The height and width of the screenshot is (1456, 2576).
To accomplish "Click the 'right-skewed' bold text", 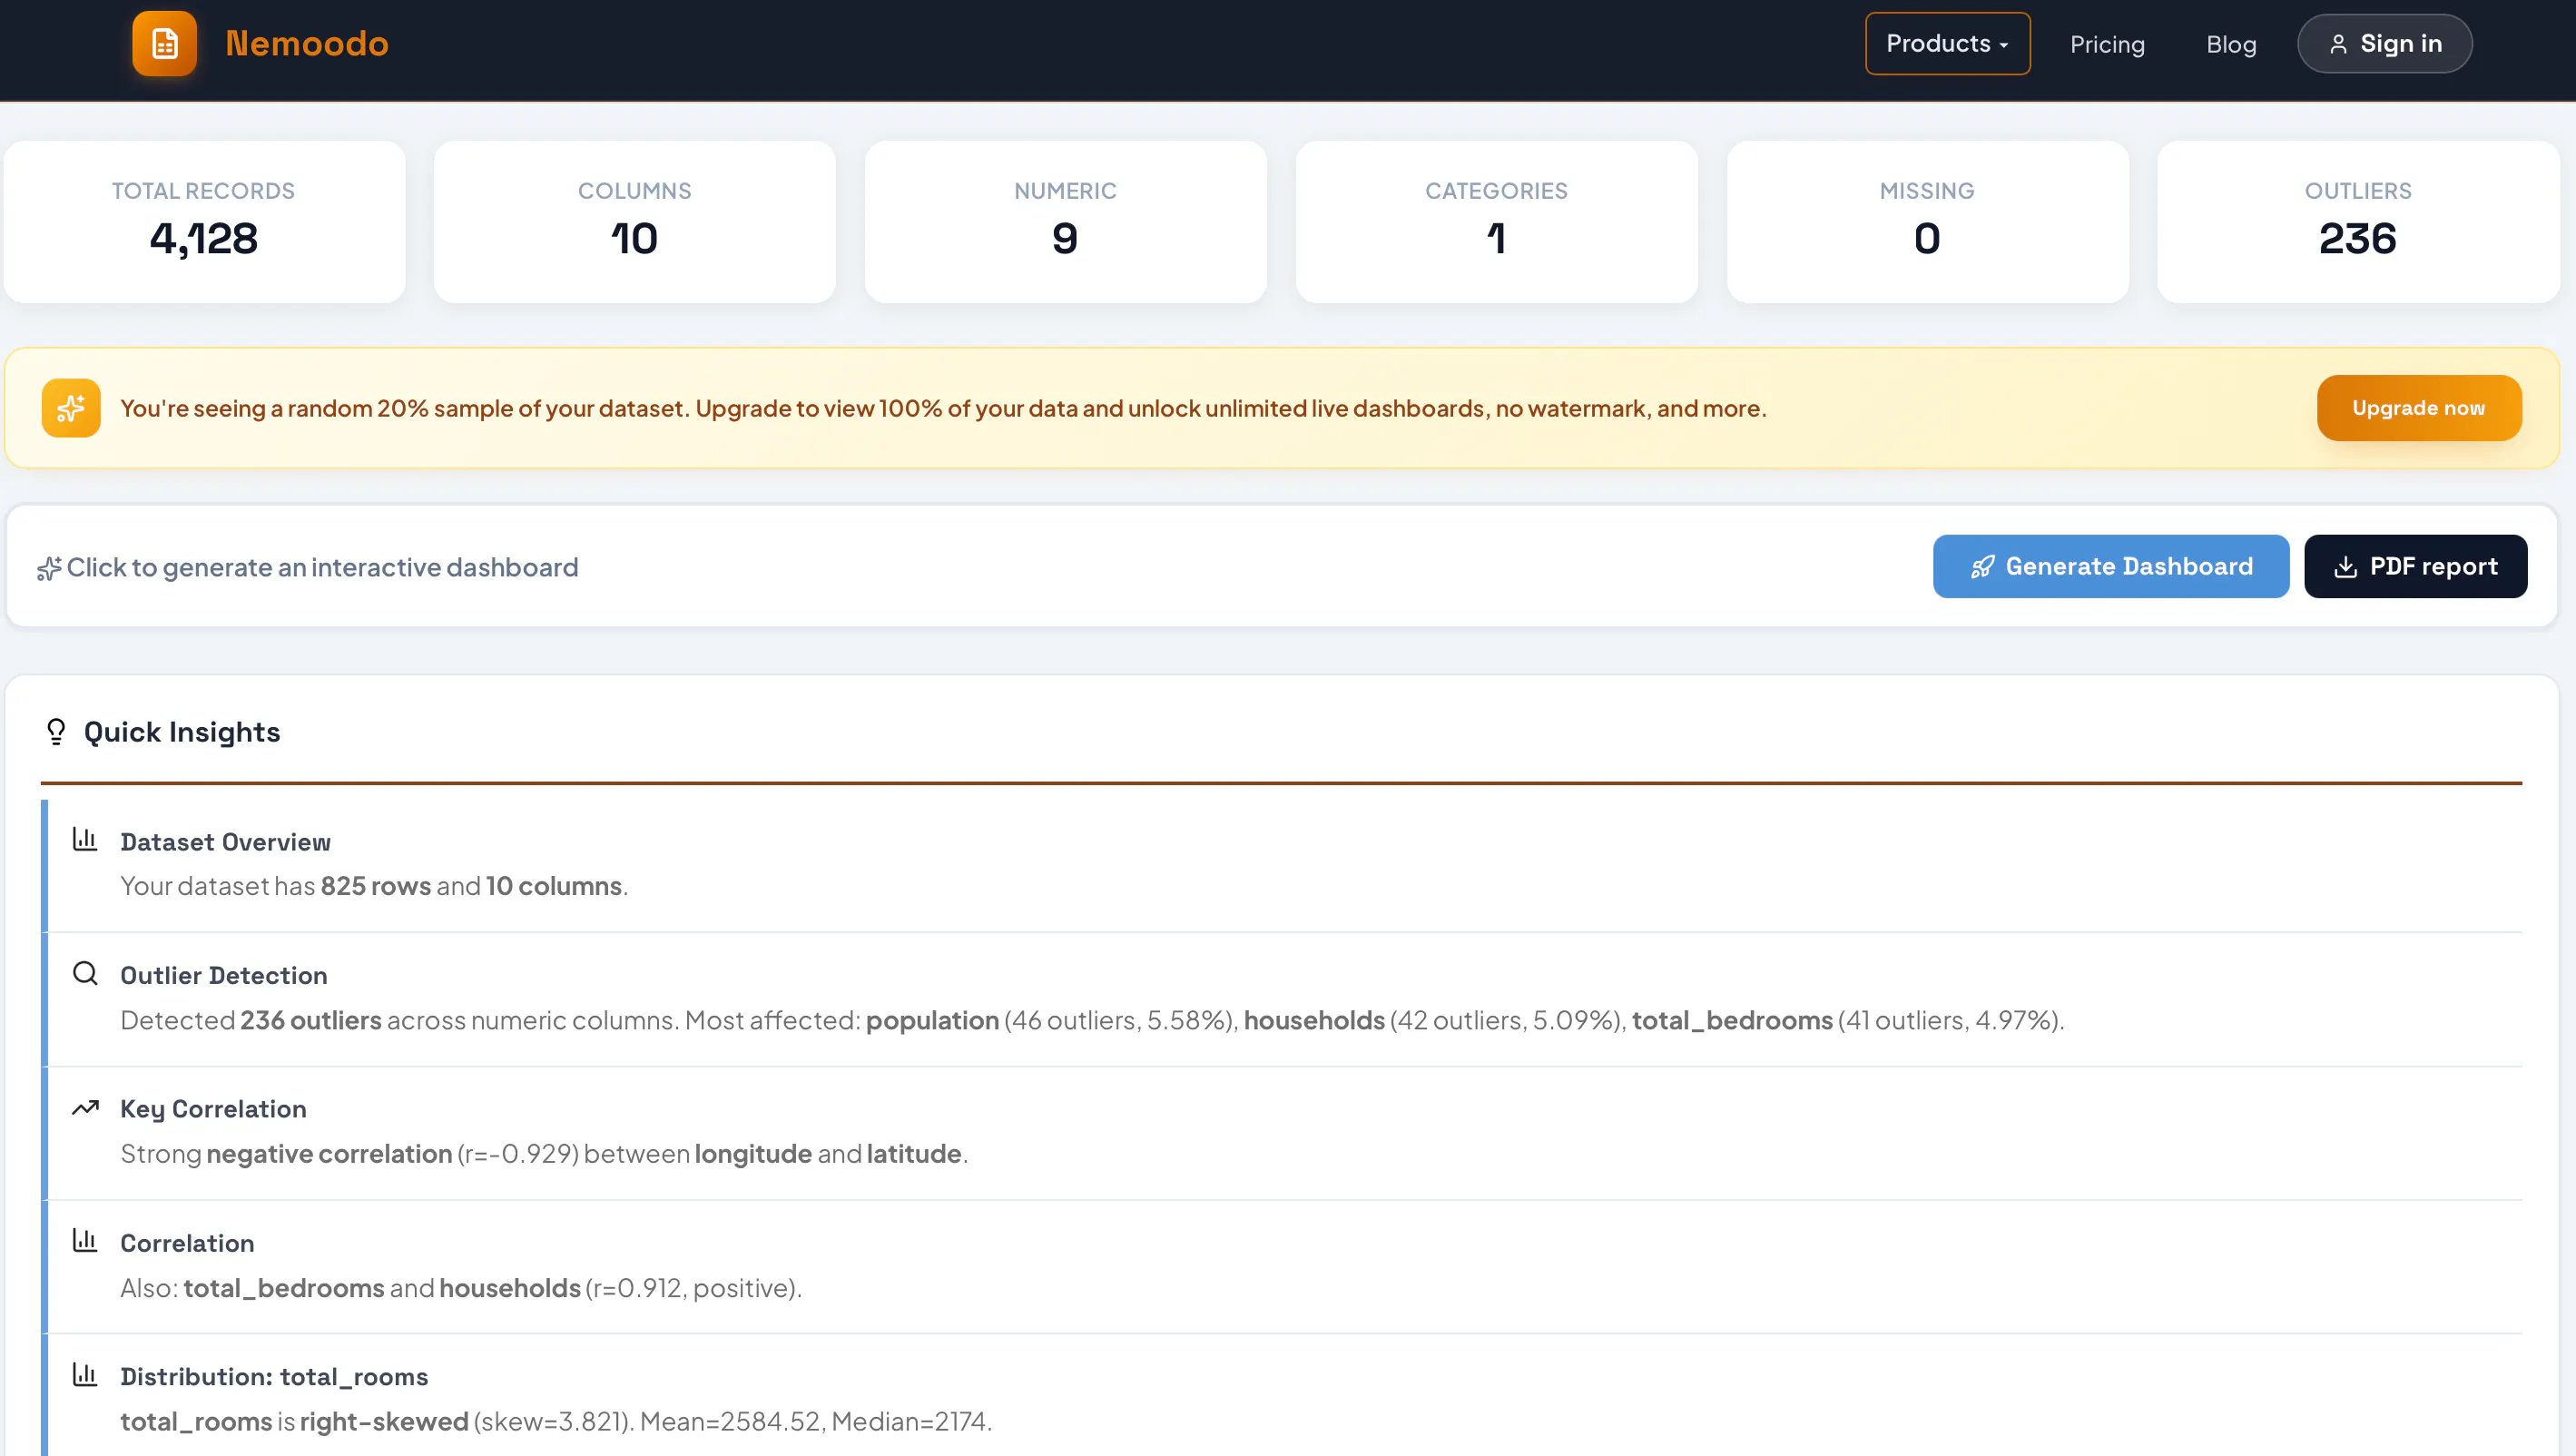I will (x=384, y=1421).
